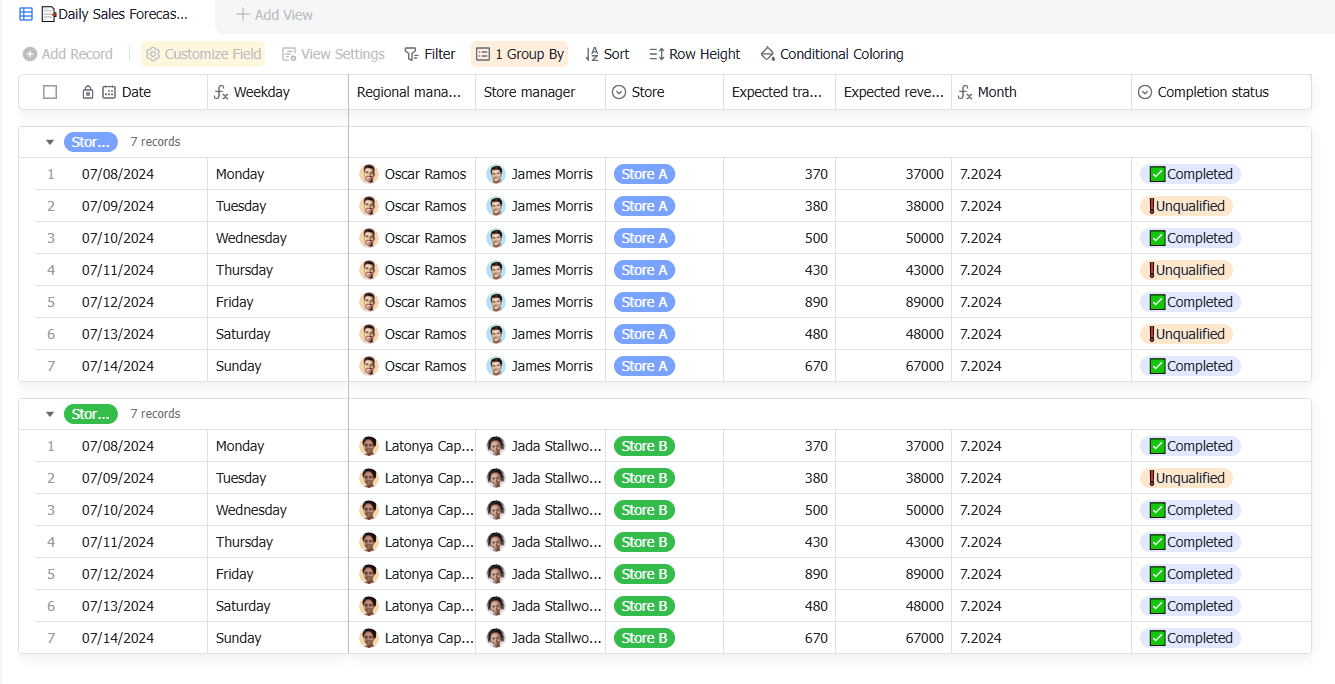Click revenue value 89000 in Store A group

tap(924, 302)
